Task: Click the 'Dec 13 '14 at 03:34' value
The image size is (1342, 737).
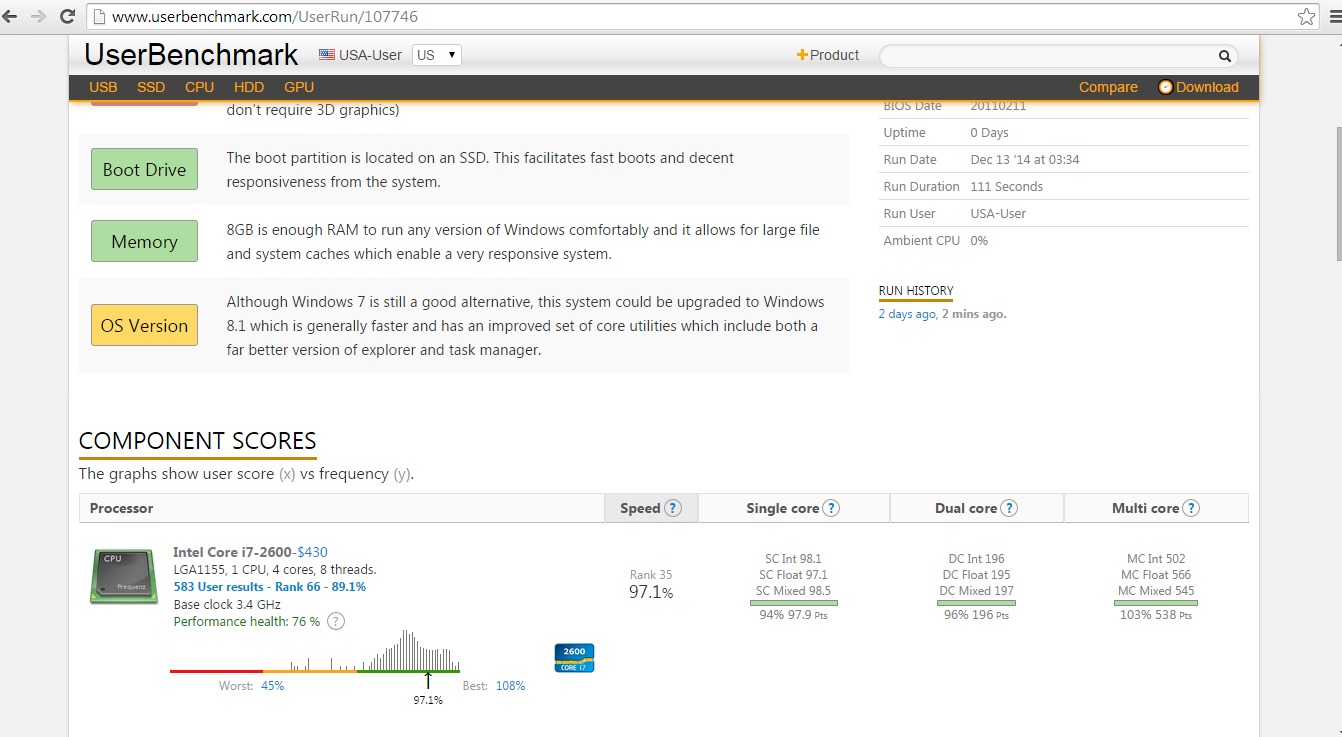Action: click(x=1025, y=160)
